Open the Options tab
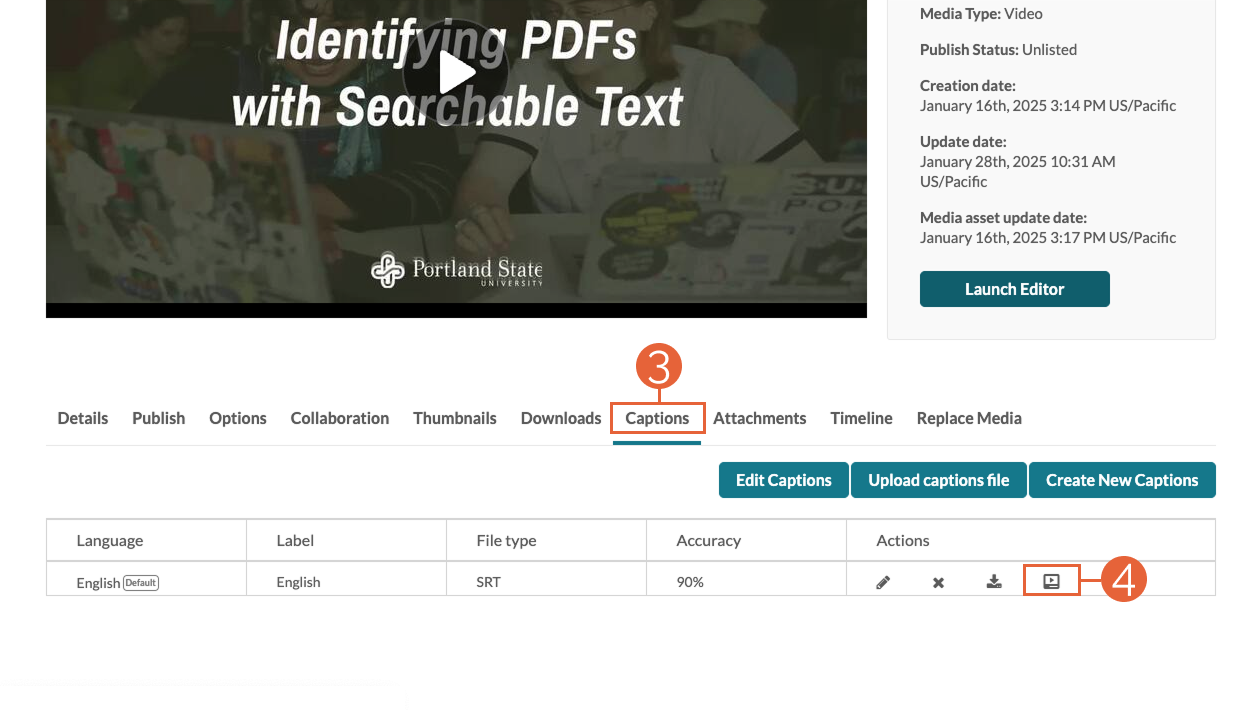1260x710 pixels. (238, 418)
